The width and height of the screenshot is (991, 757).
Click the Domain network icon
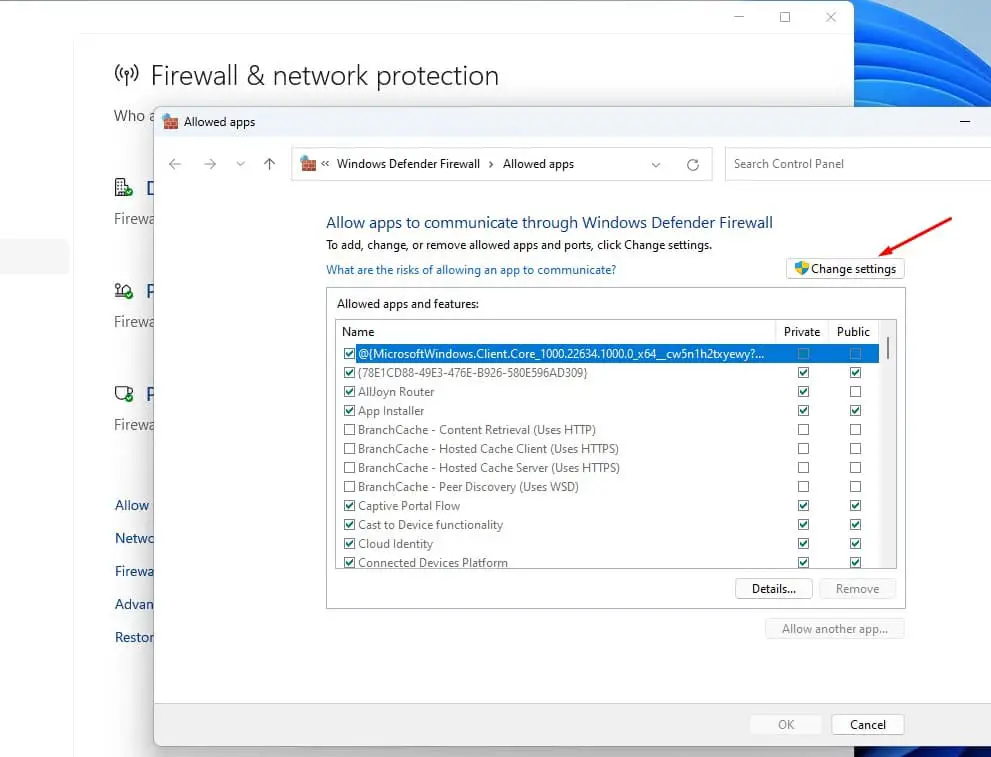click(124, 188)
